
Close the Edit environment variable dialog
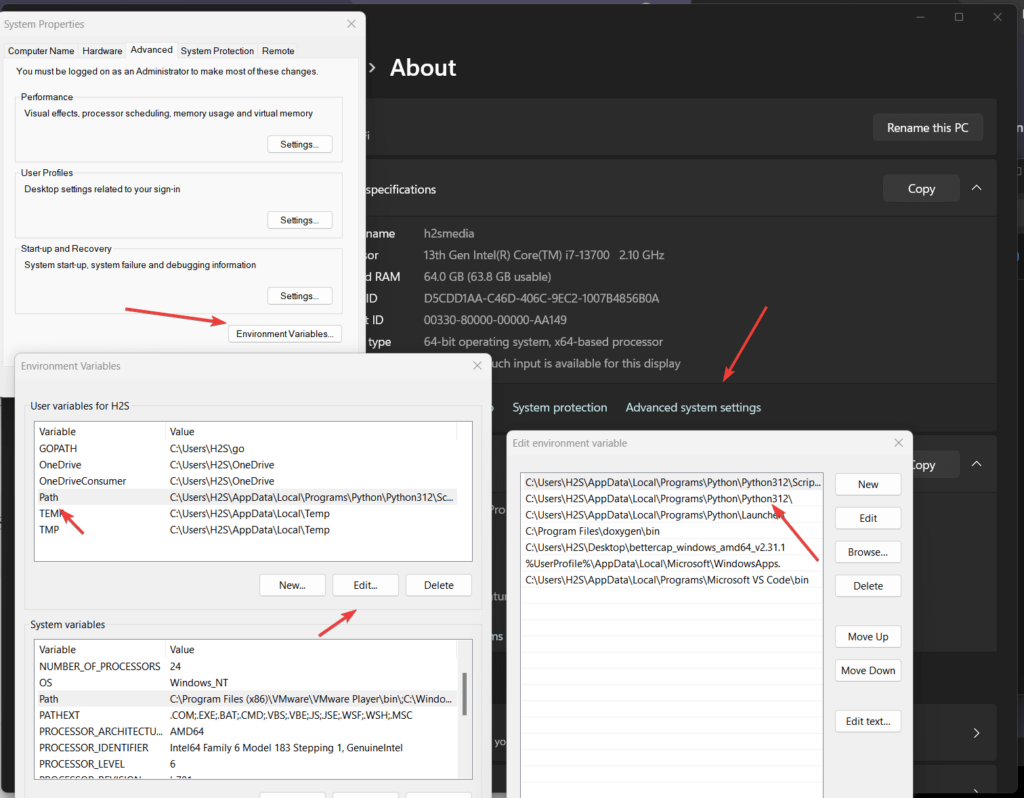tap(897, 443)
